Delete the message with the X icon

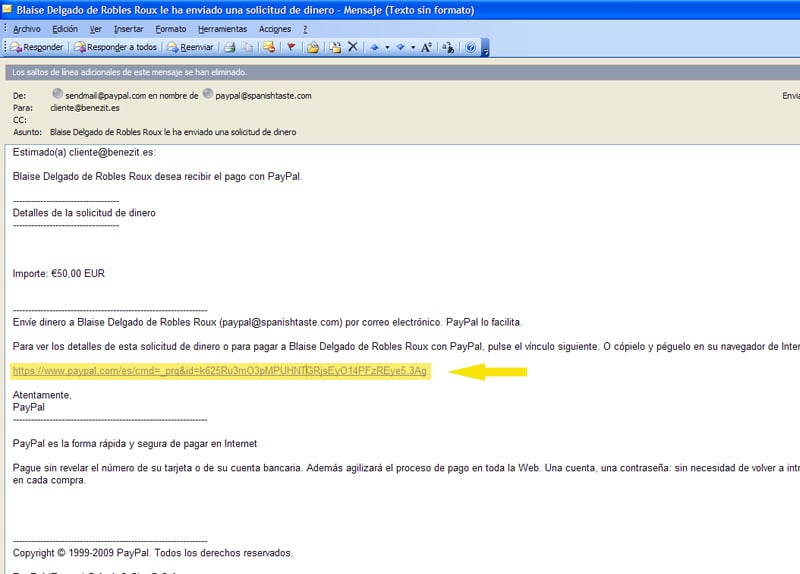click(353, 47)
